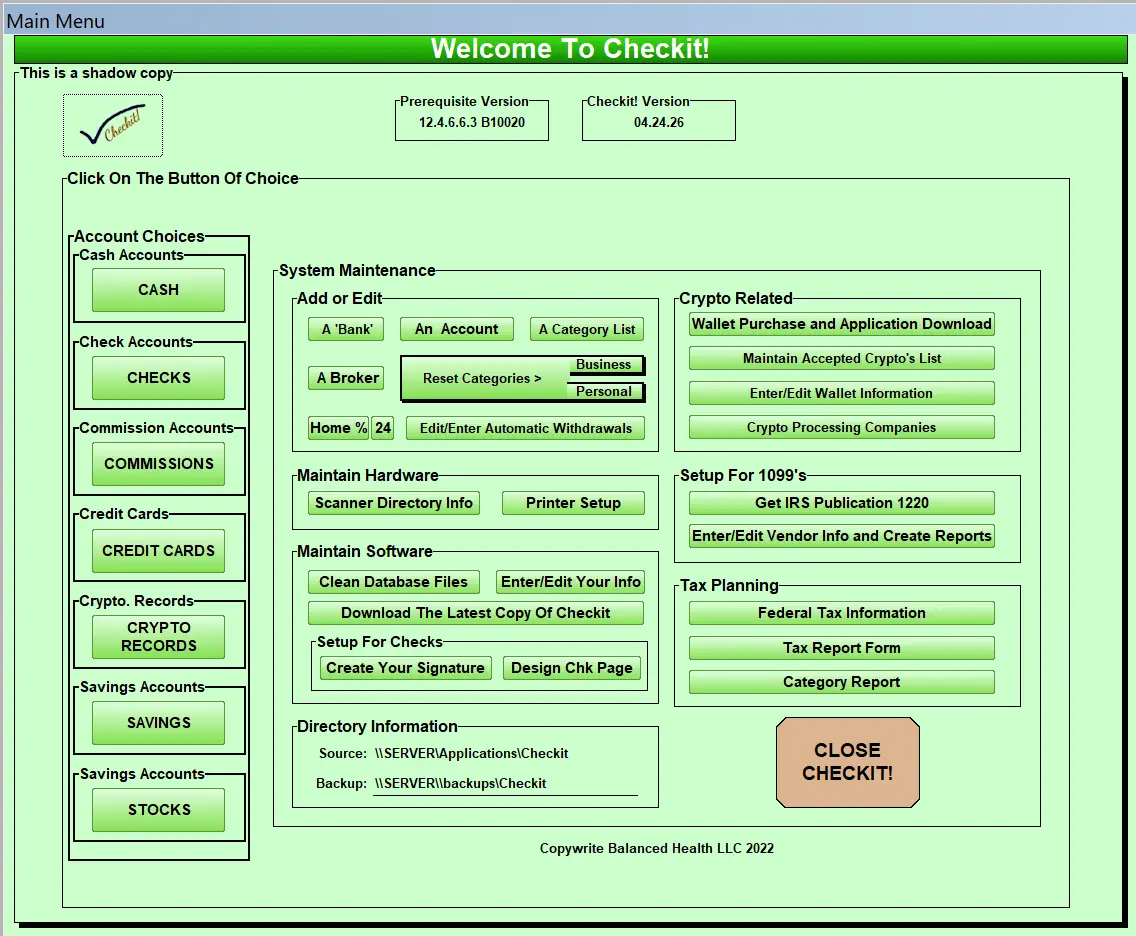Click the CLOSE CHECKIT! button
Viewport: 1136px width, 936px height.
(x=848, y=762)
